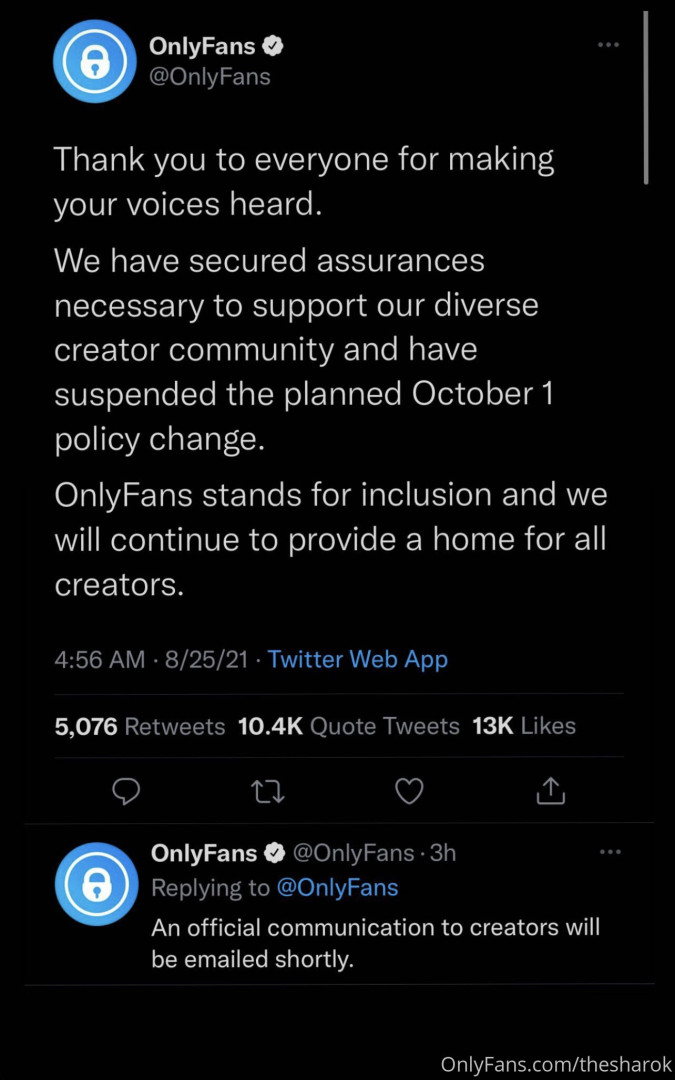Click the OnlyFans avatar on the reply
Viewport: 675px width, 1080px height.
click(x=96, y=884)
